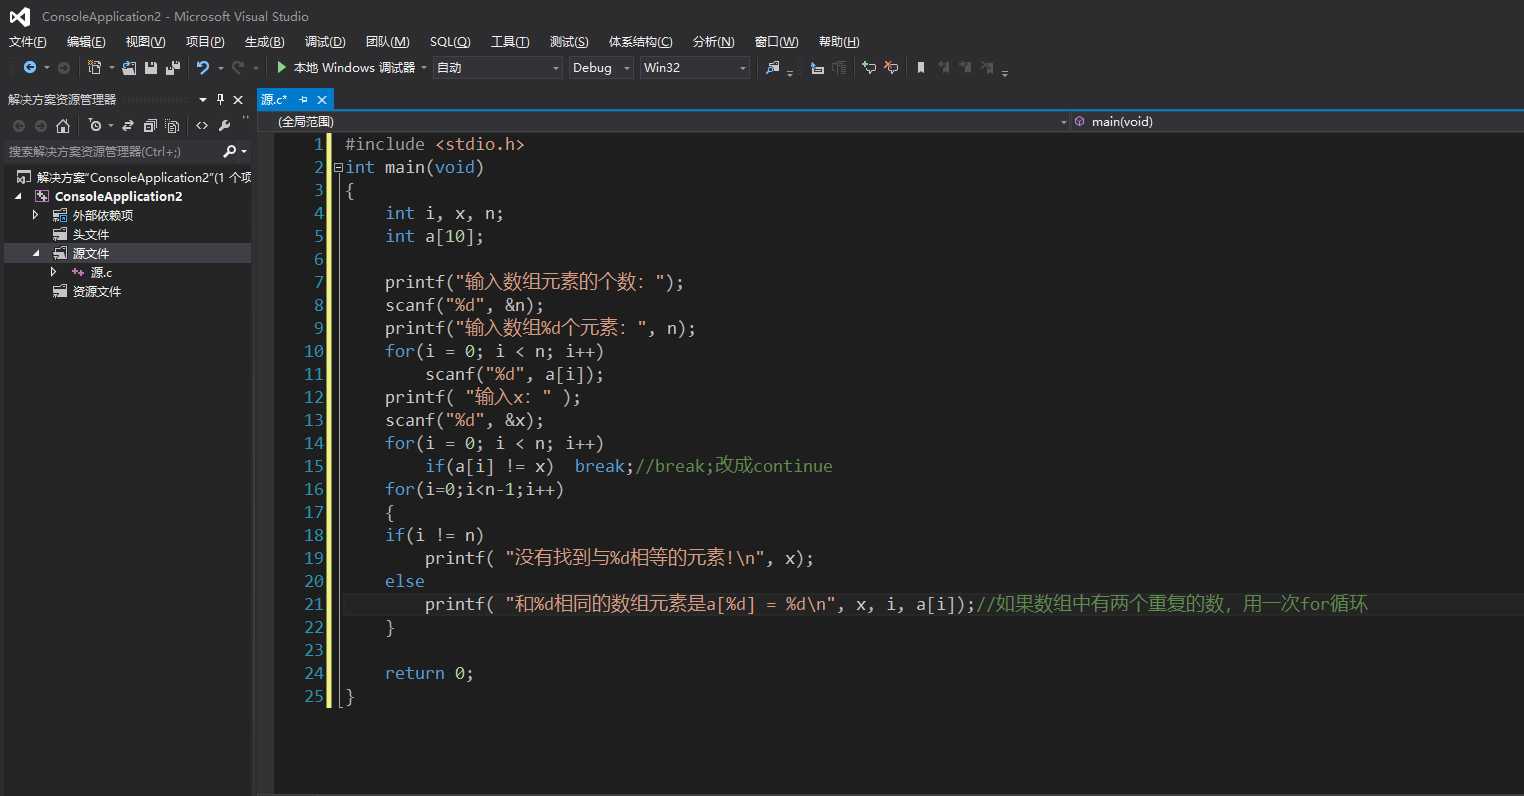1524x796 pixels.
Task: Click the magnifier icon in the Solution Explorer search box
Action: (229, 151)
